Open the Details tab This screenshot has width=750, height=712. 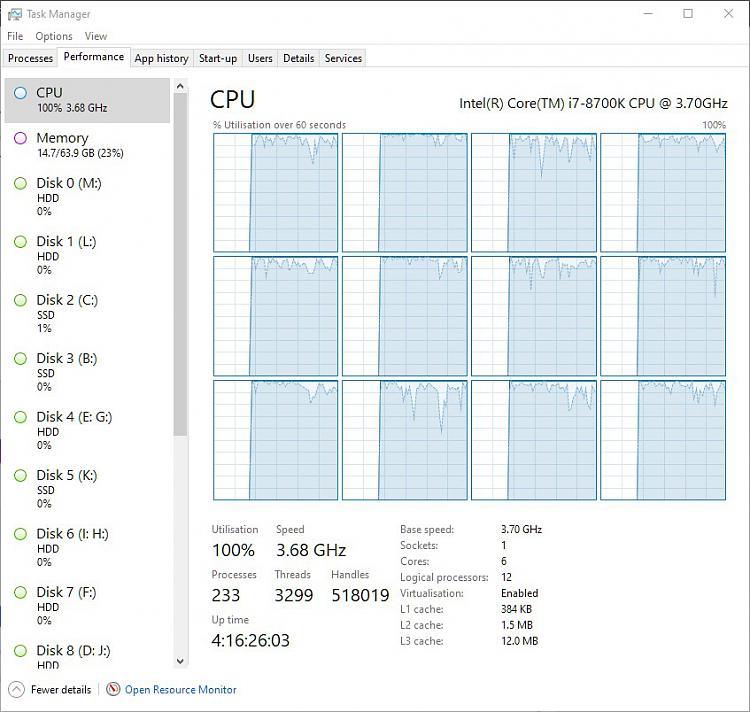tap(298, 58)
